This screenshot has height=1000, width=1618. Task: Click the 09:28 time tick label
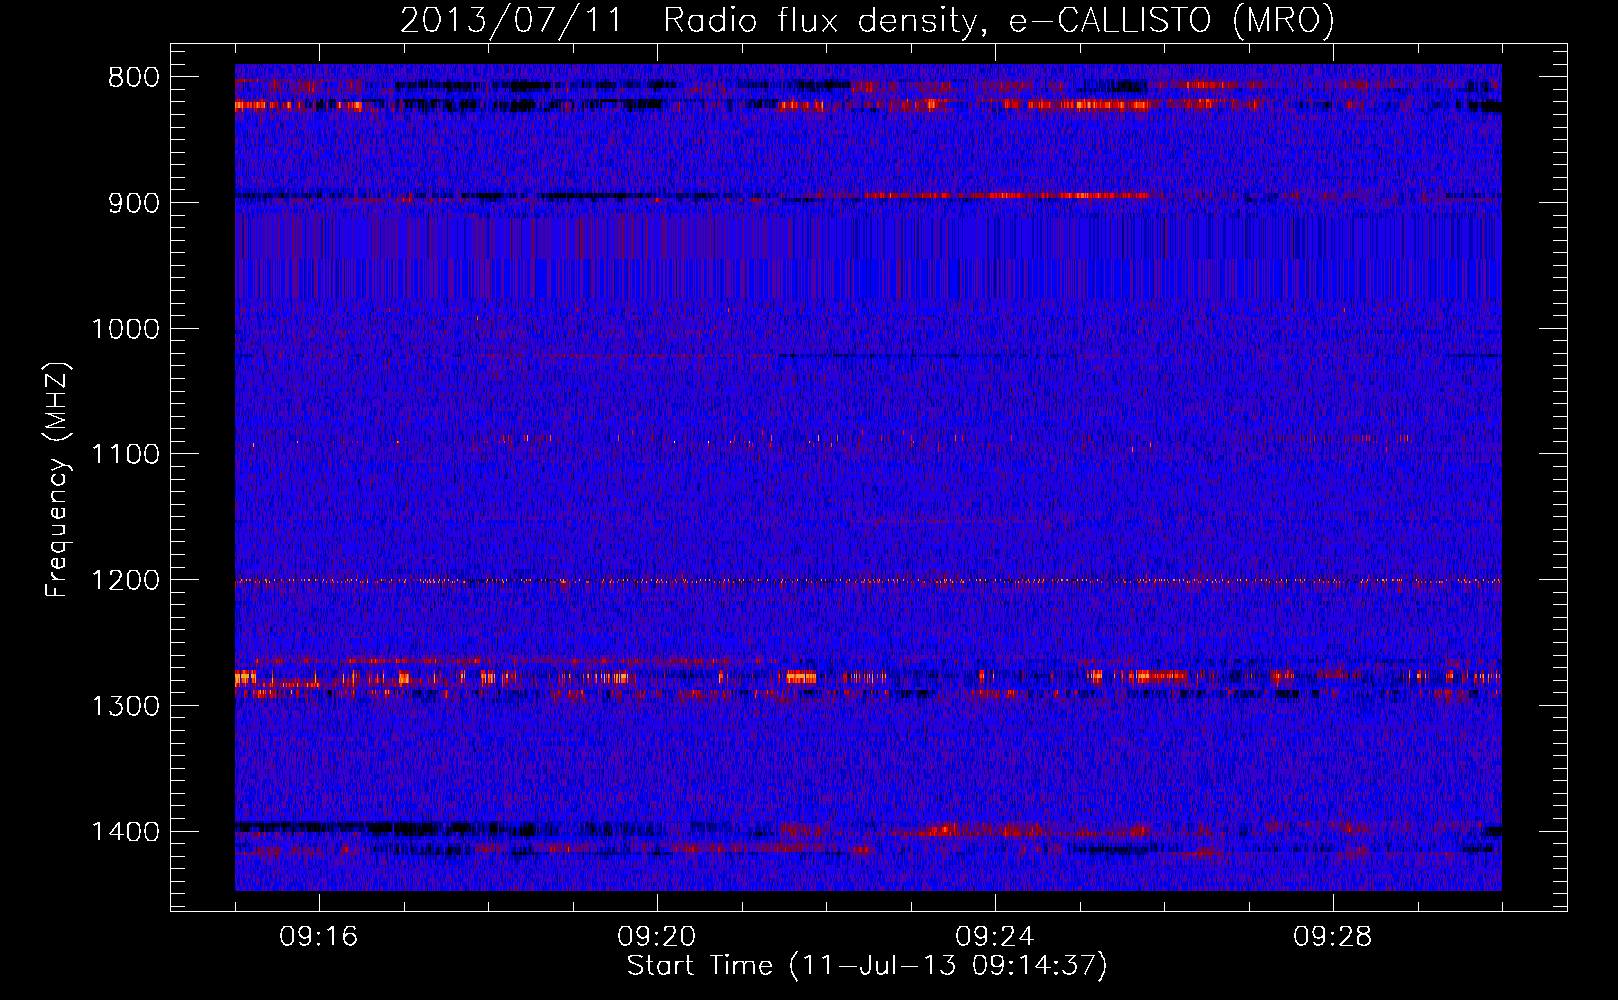tap(1333, 937)
